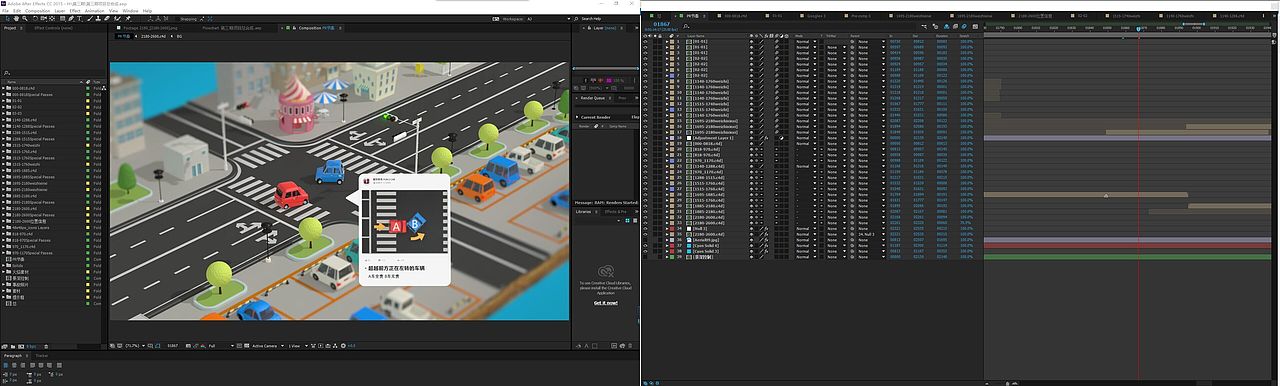
Task: Select the Roto Brush tool
Action: coord(117,18)
